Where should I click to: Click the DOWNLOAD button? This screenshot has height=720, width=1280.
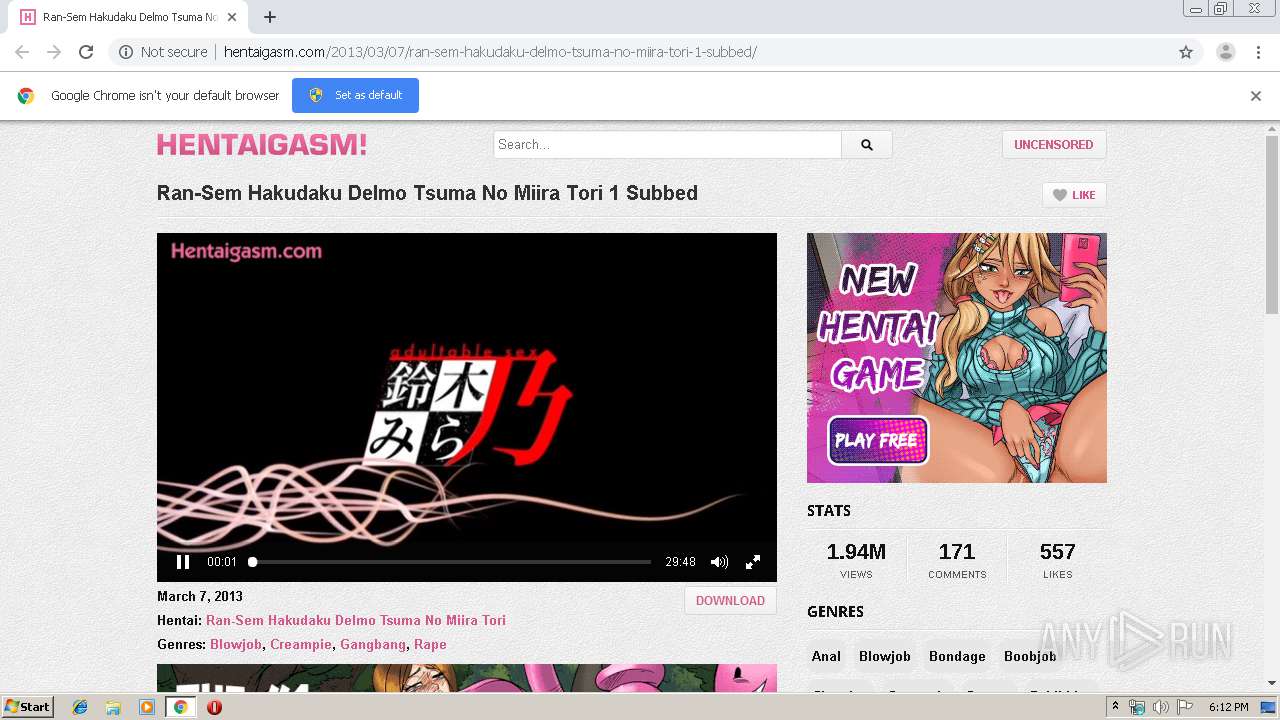click(x=730, y=600)
